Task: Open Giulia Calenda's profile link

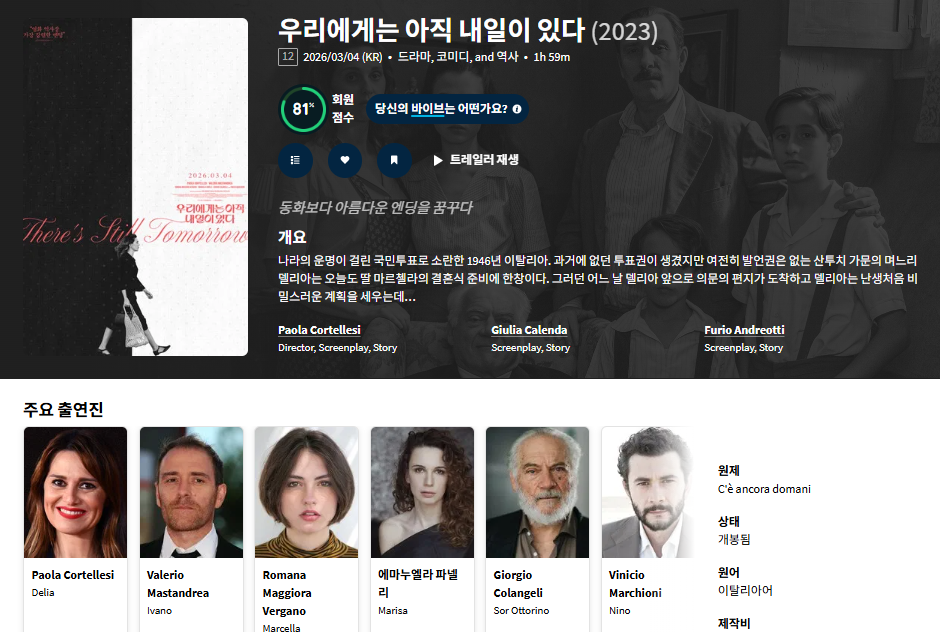Action: point(529,330)
